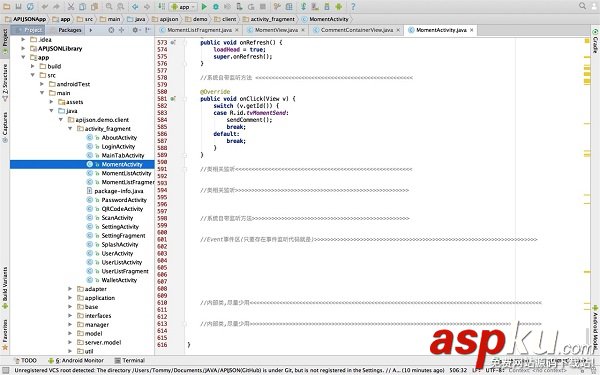Open the SDK Manager toolbar icon
Viewport: 600px width, 375px height.
pyautogui.click(x=327, y=7)
